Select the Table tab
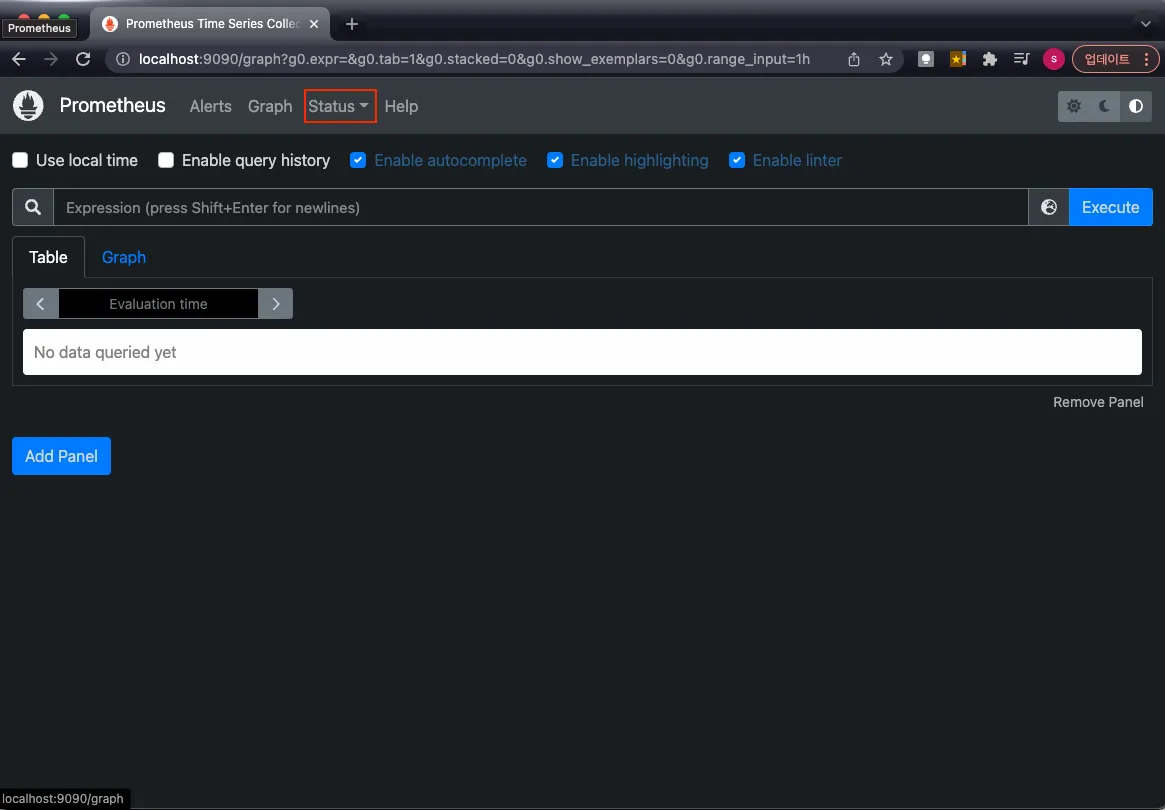 click(48, 257)
